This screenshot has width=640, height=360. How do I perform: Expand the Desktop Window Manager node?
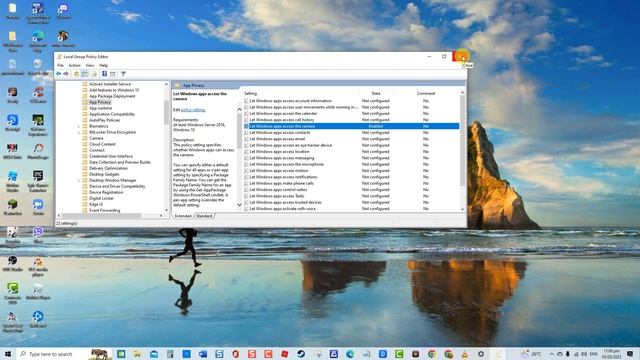pos(79,180)
